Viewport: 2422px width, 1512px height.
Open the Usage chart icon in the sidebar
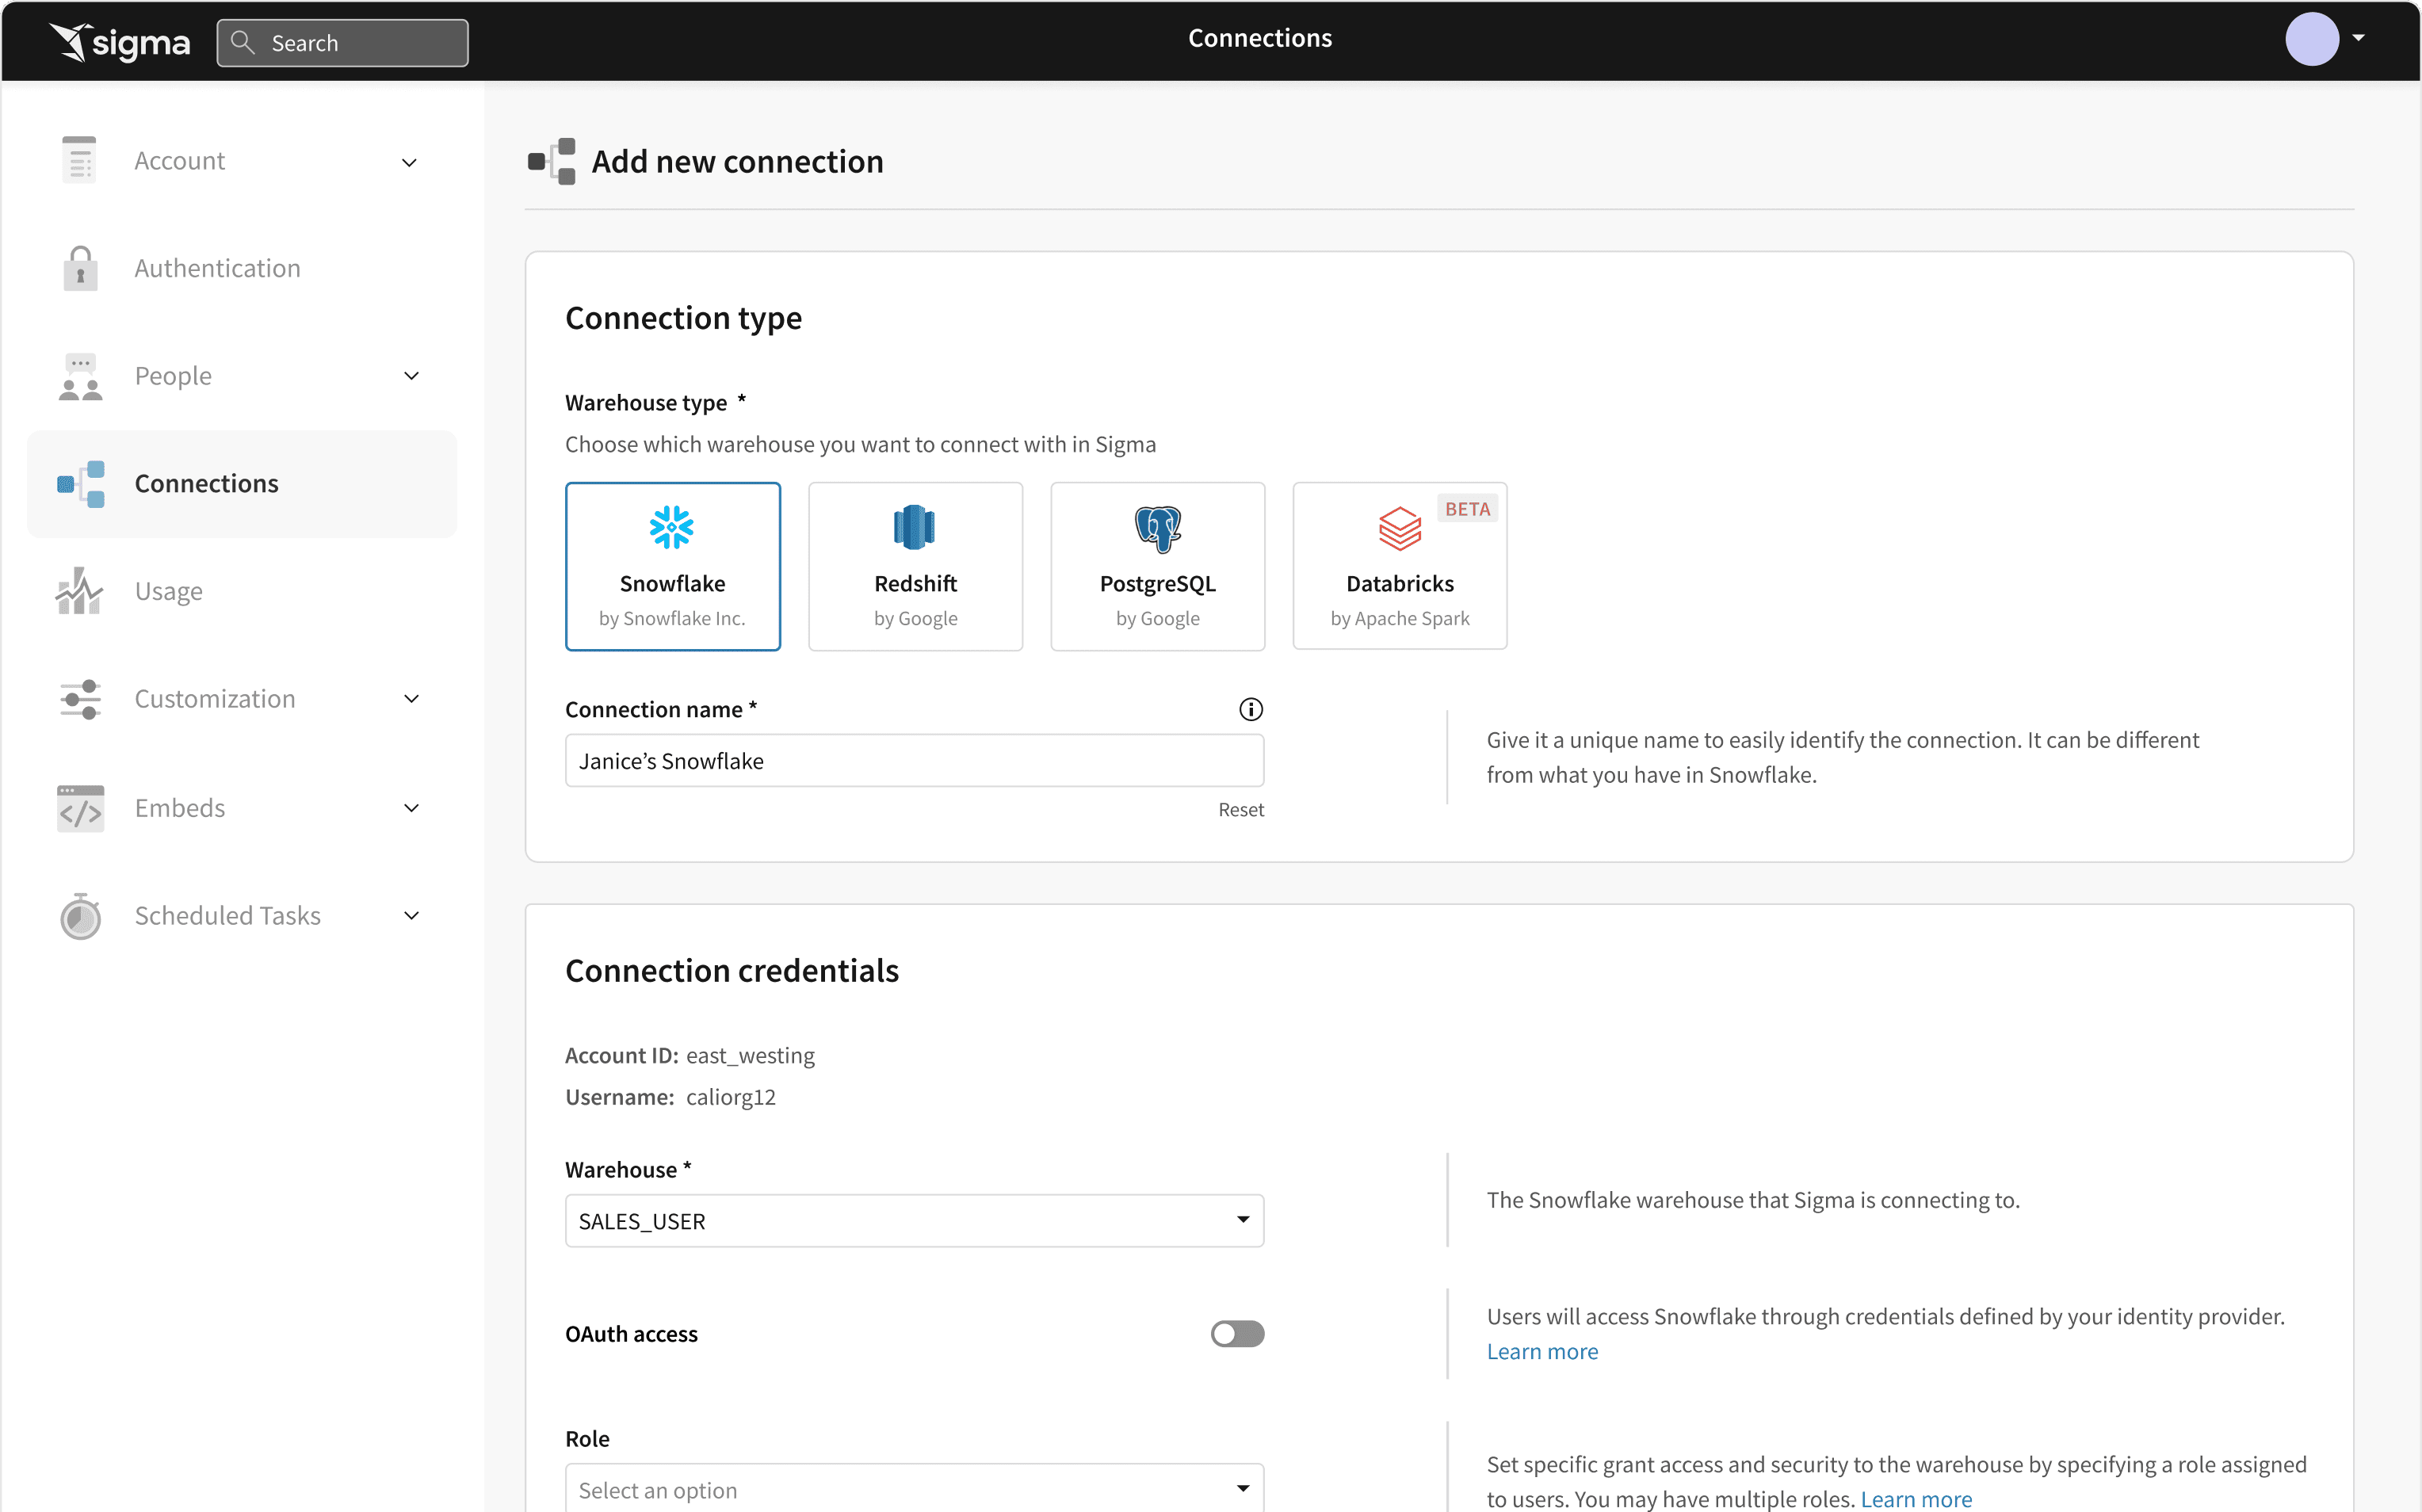80,591
